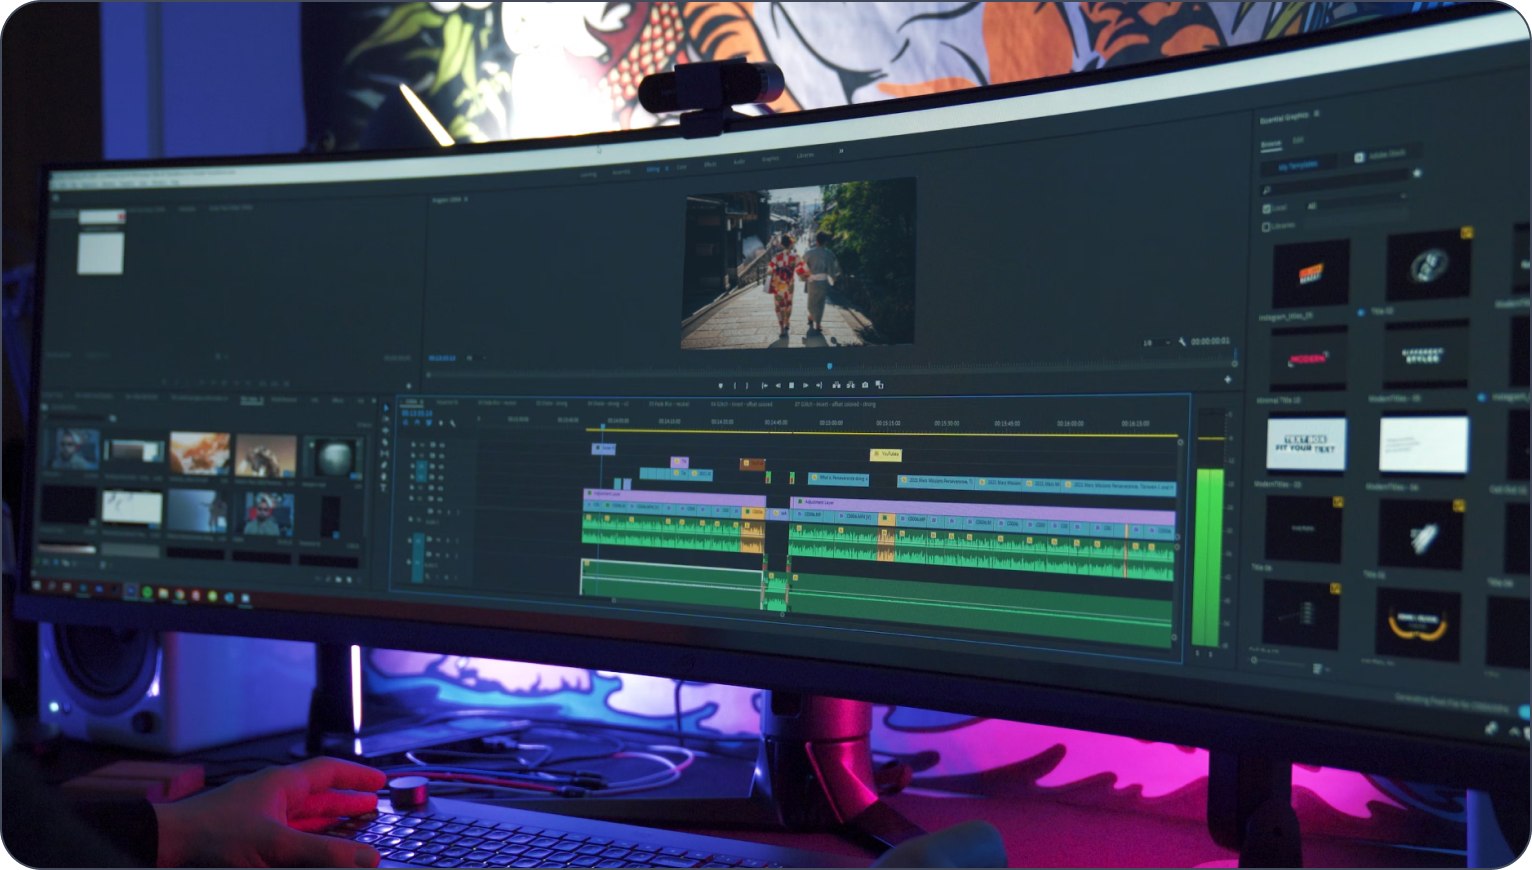This screenshot has height=870, width=1532.
Task: Click the Lift button
Action: click(836, 384)
